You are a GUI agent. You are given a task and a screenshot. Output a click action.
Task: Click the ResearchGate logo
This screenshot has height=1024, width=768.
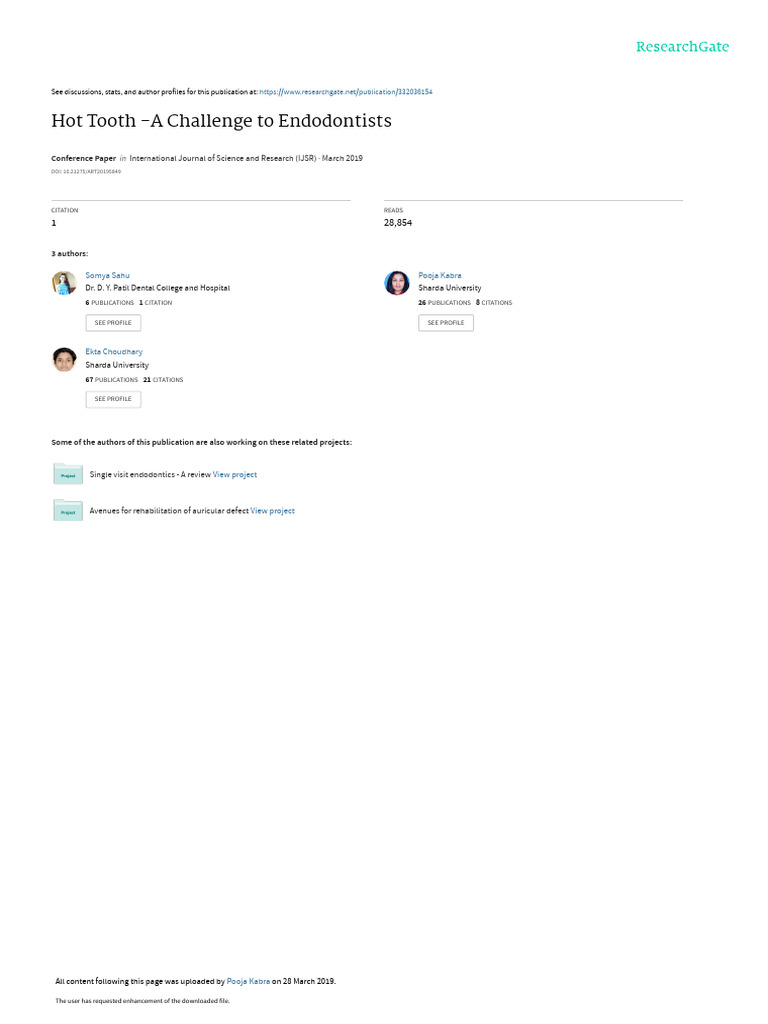pos(682,47)
